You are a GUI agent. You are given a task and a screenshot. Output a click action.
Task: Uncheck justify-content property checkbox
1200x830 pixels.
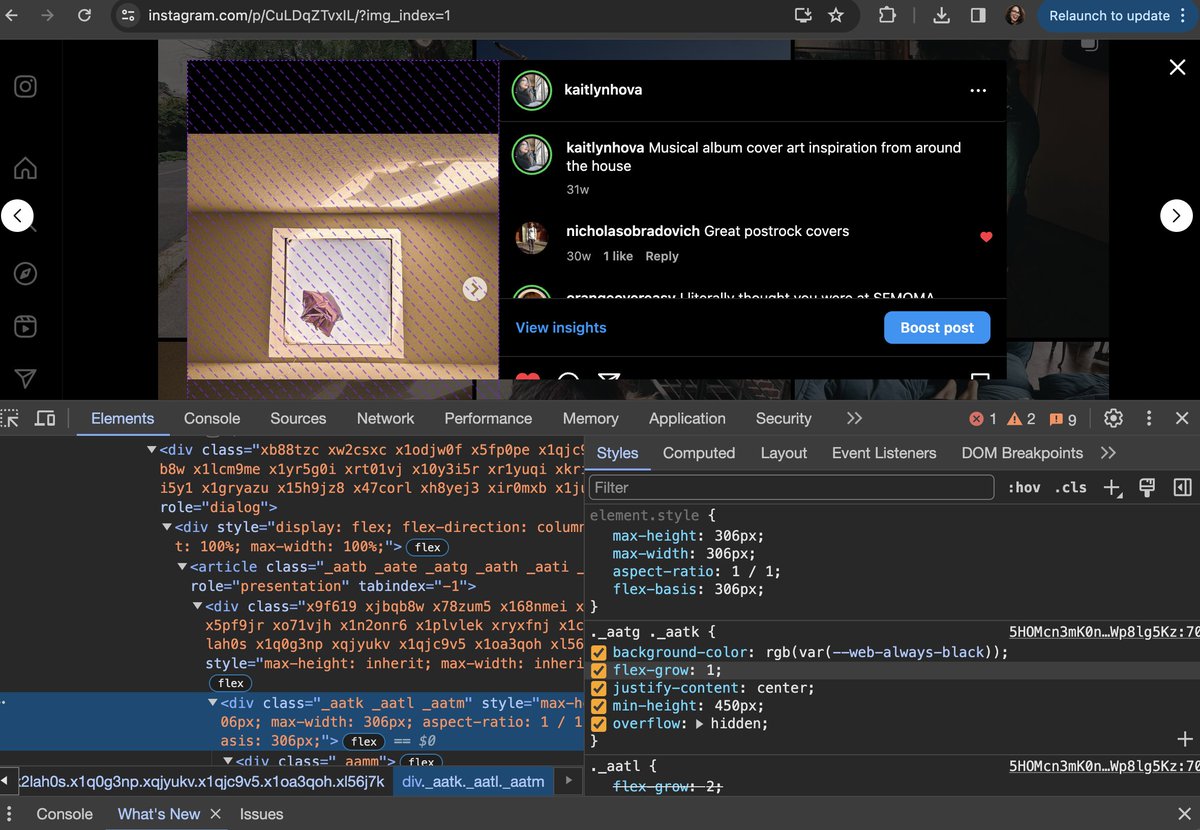pos(599,688)
